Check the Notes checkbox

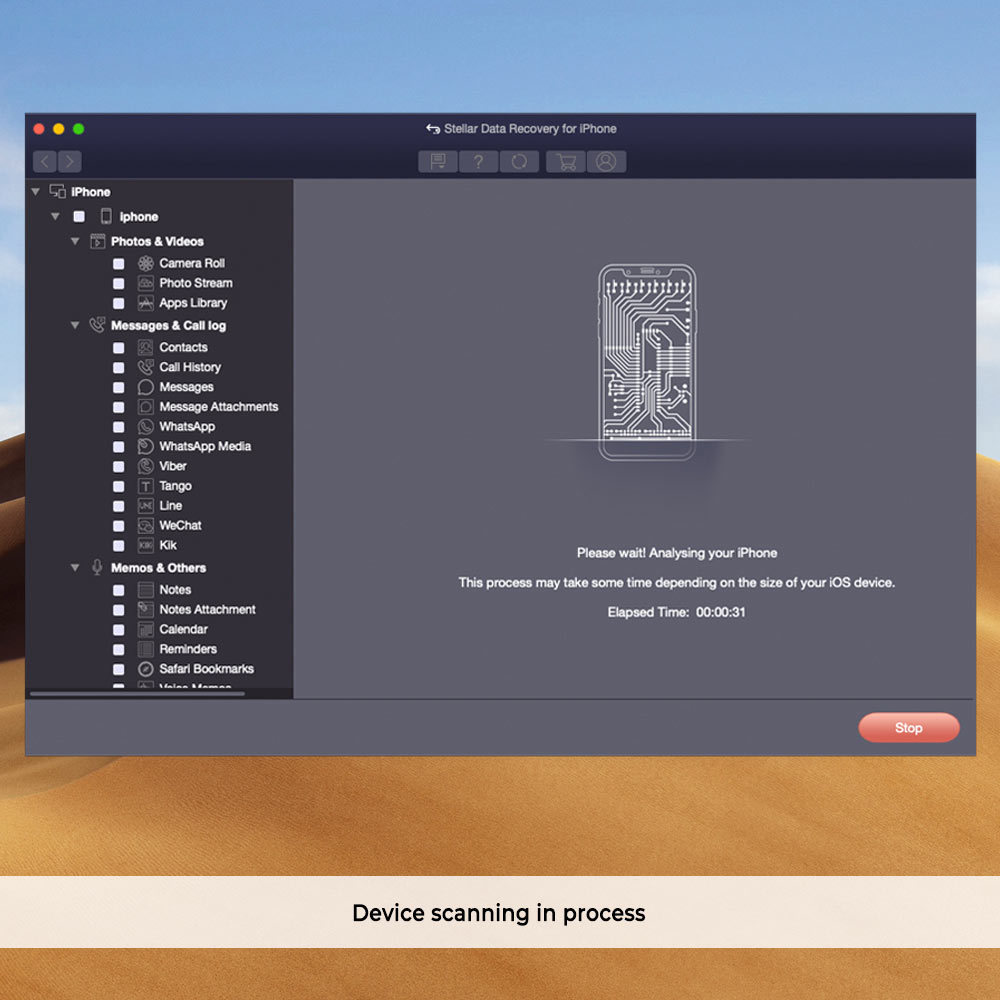pyautogui.click(x=119, y=590)
